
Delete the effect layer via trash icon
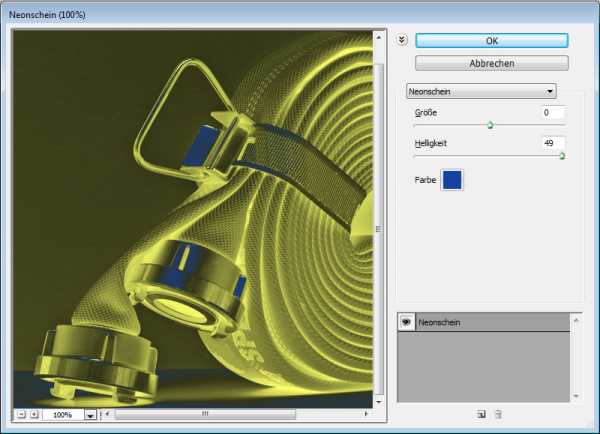click(x=498, y=413)
